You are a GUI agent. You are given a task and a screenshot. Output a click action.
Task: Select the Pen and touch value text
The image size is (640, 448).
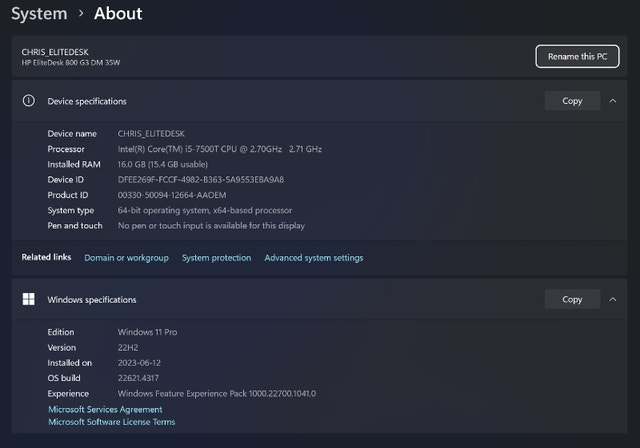[x=211, y=226]
